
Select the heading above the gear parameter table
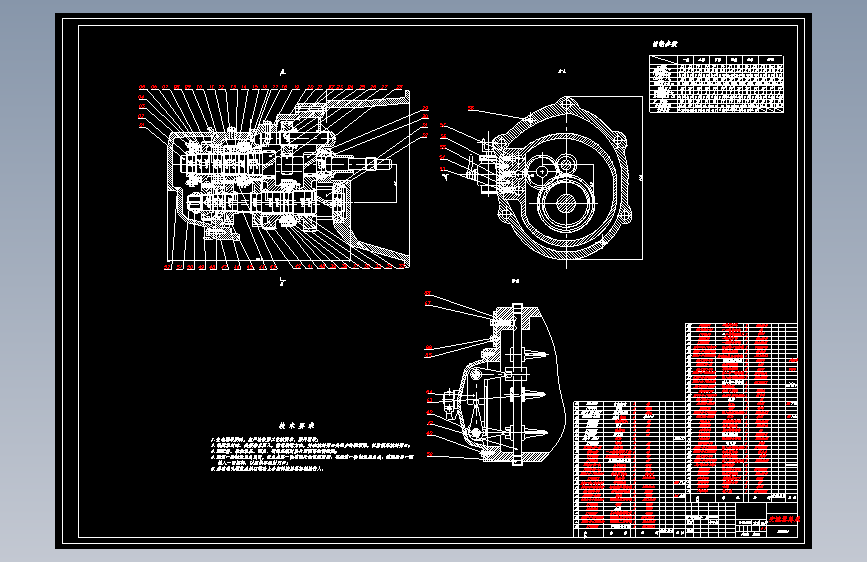coord(664,44)
